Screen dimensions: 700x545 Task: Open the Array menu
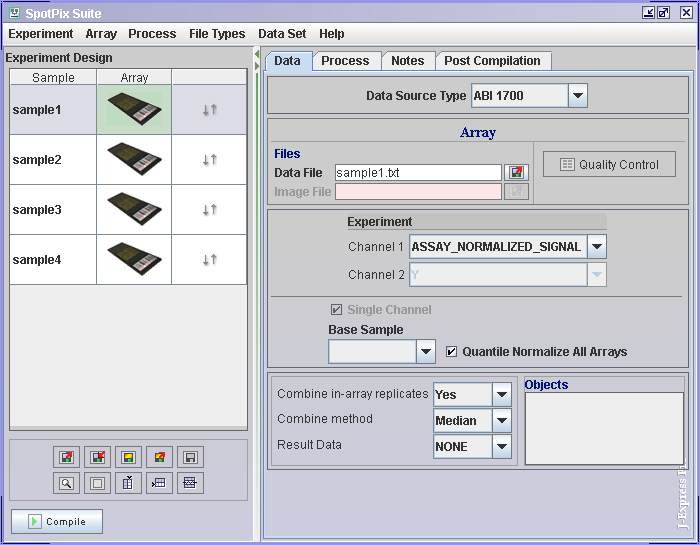coord(101,34)
